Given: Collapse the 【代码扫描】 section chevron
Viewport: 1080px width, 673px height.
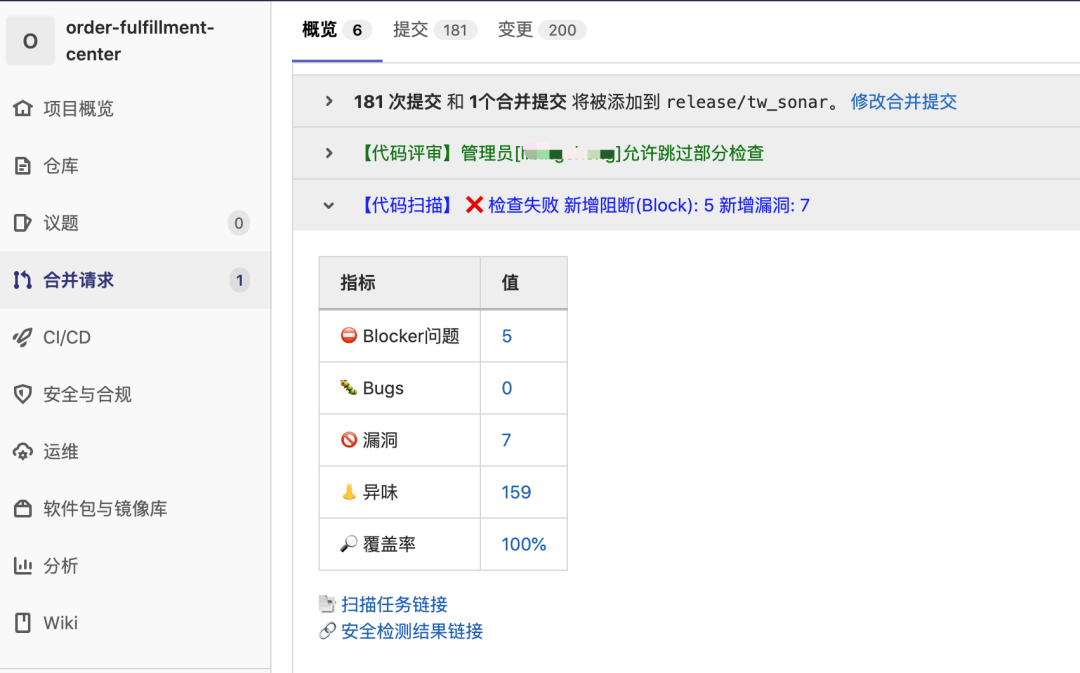Looking at the screenshot, I should (x=329, y=205).
